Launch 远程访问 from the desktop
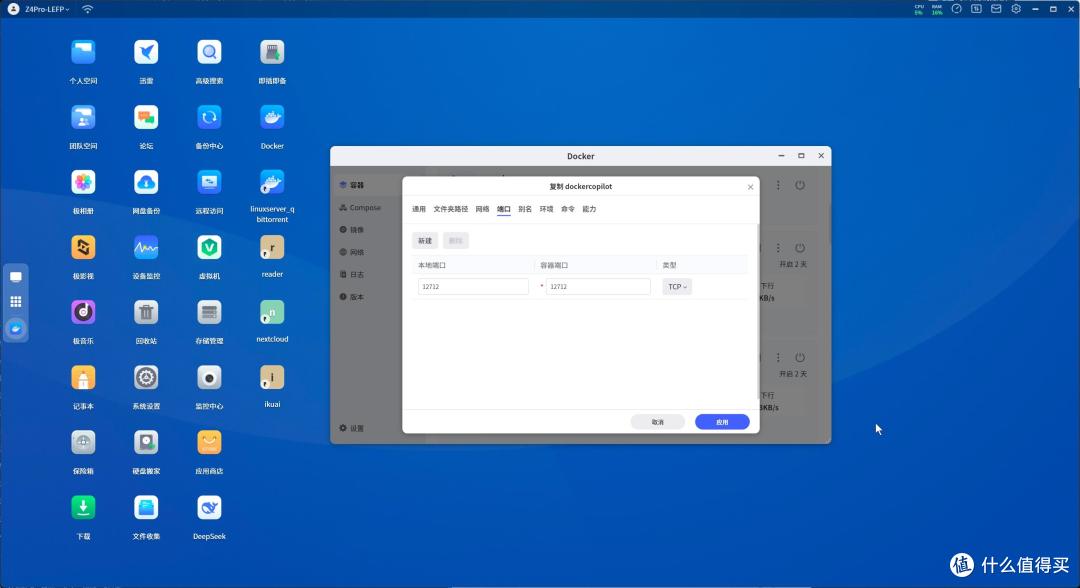 (x=209, y=182)
